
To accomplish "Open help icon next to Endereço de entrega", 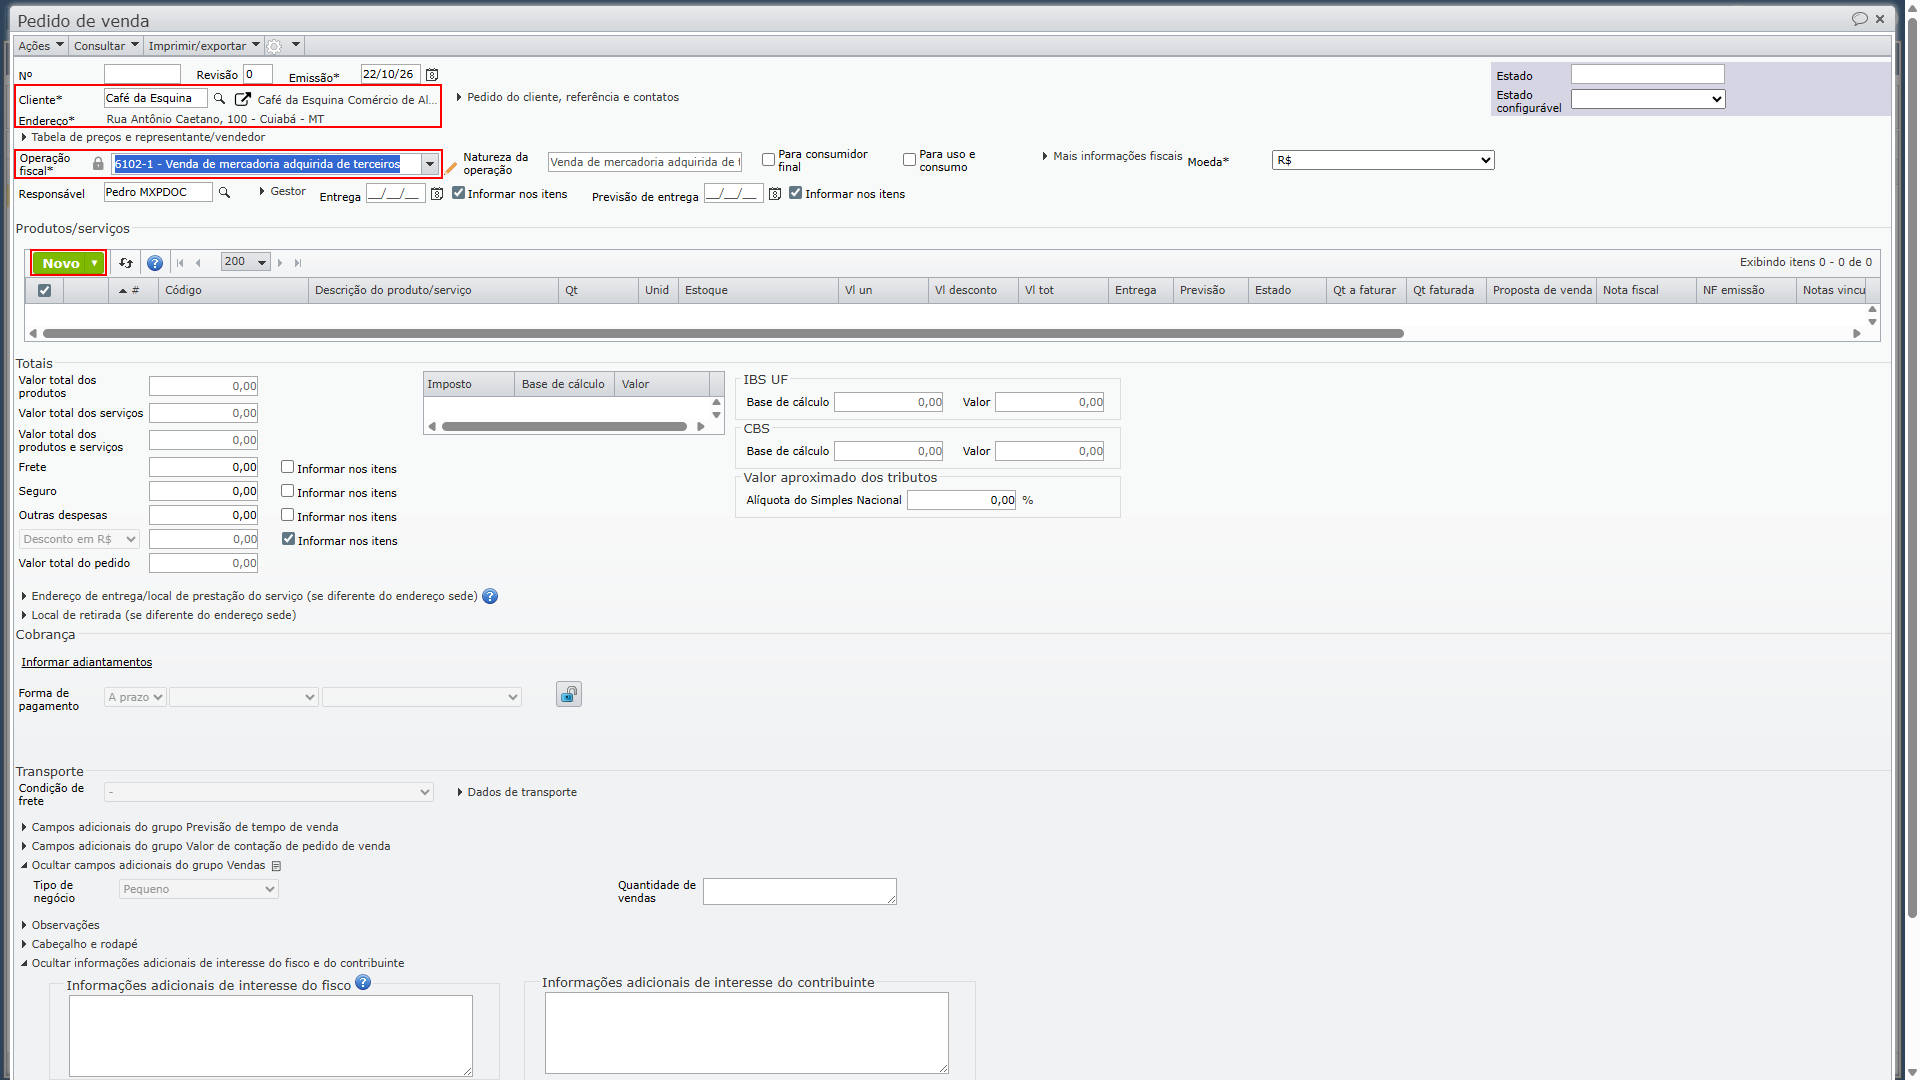I will coord(490,597).
